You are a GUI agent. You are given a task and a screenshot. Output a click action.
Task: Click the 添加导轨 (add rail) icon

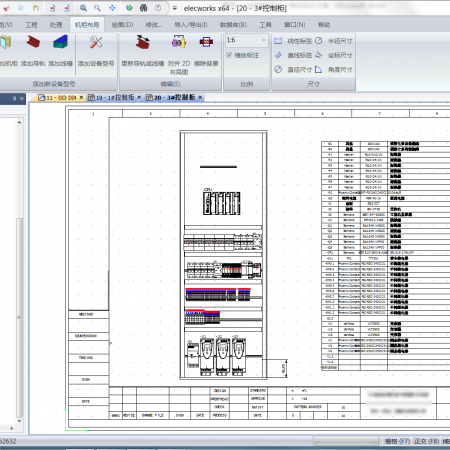33,43
